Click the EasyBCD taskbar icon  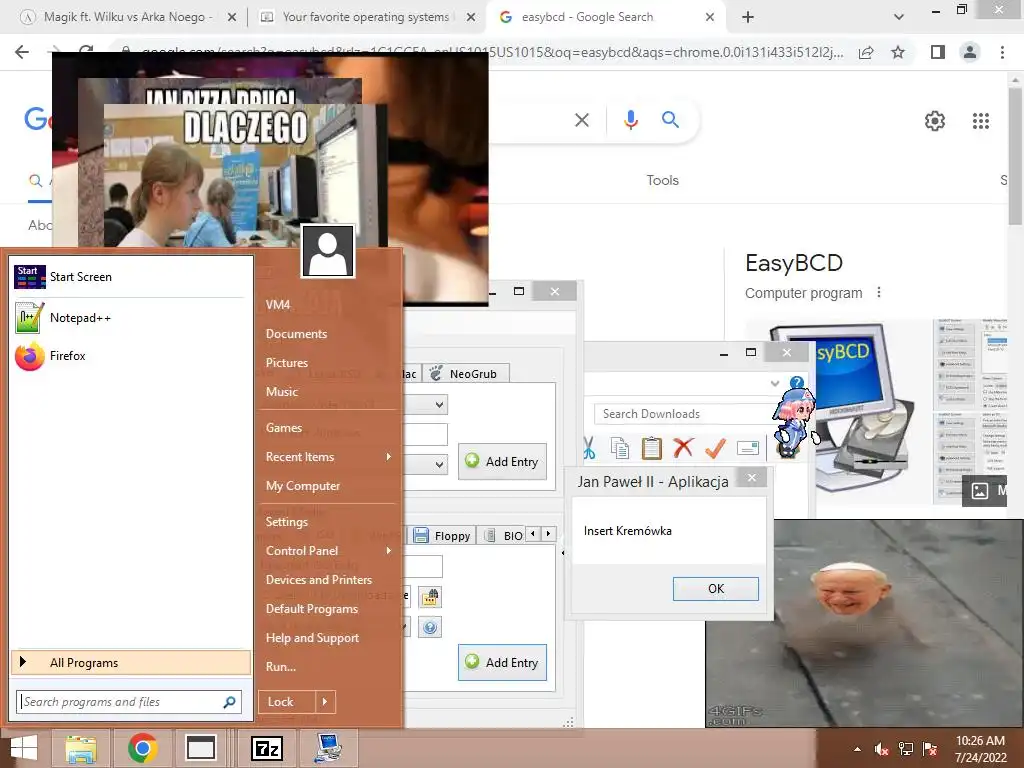pos(328,748)
